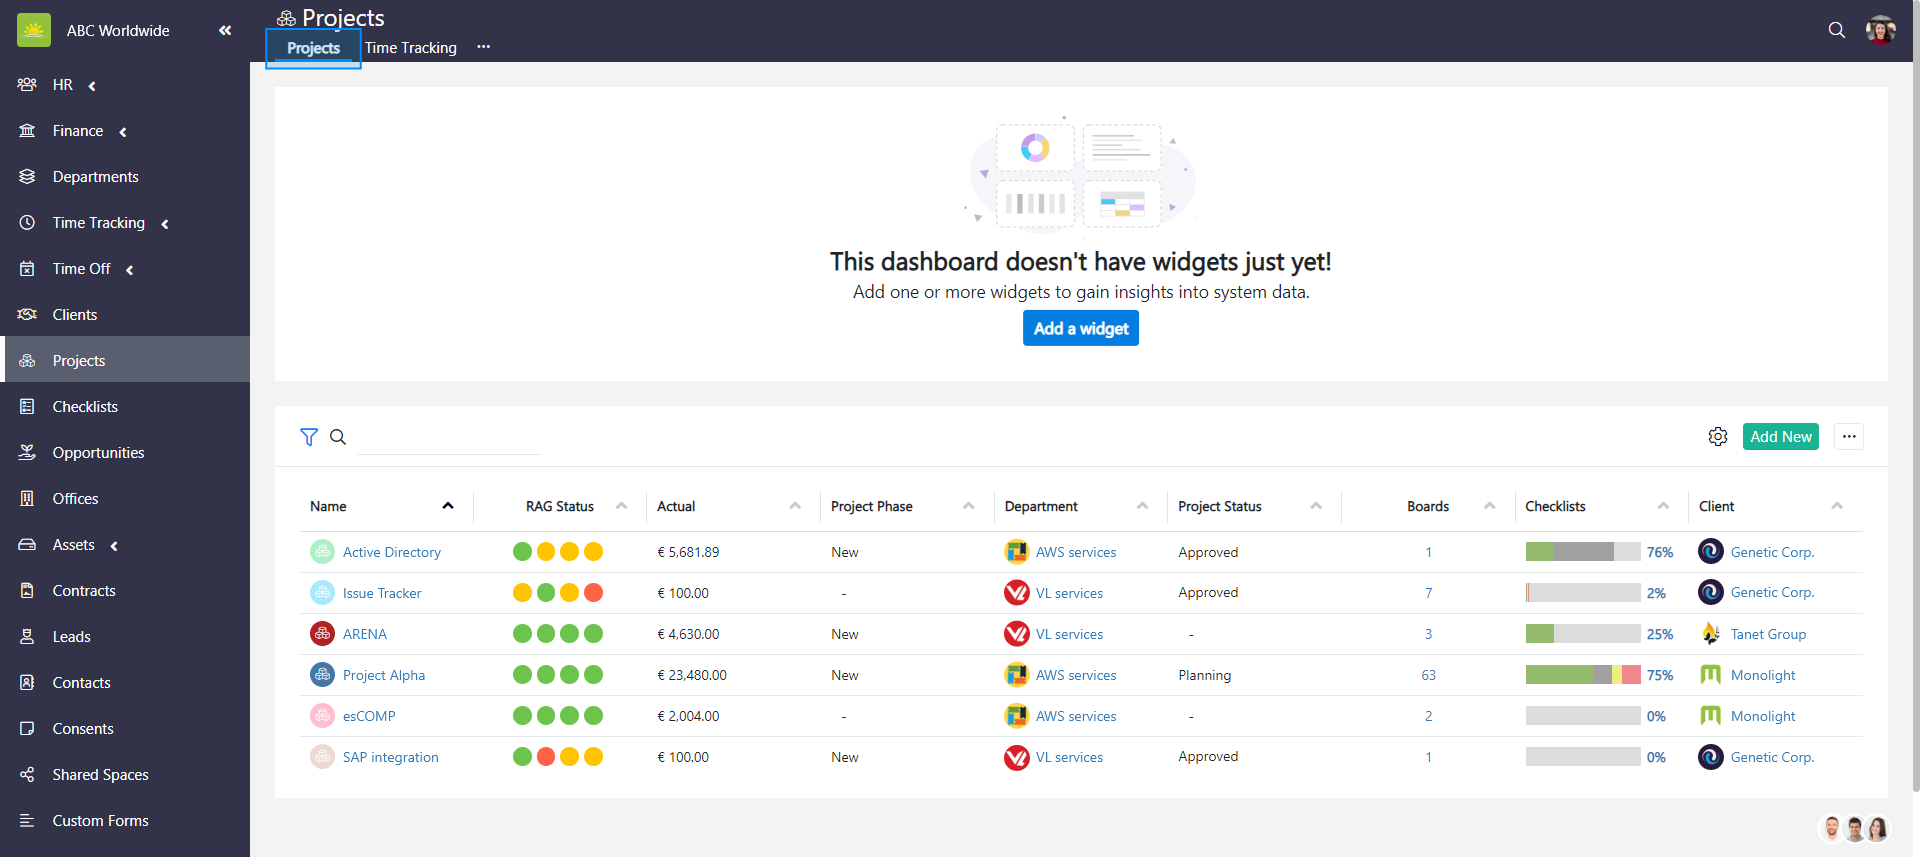Expand the Assets sidebar menu
1920x857 pixels.
[114, 546]
